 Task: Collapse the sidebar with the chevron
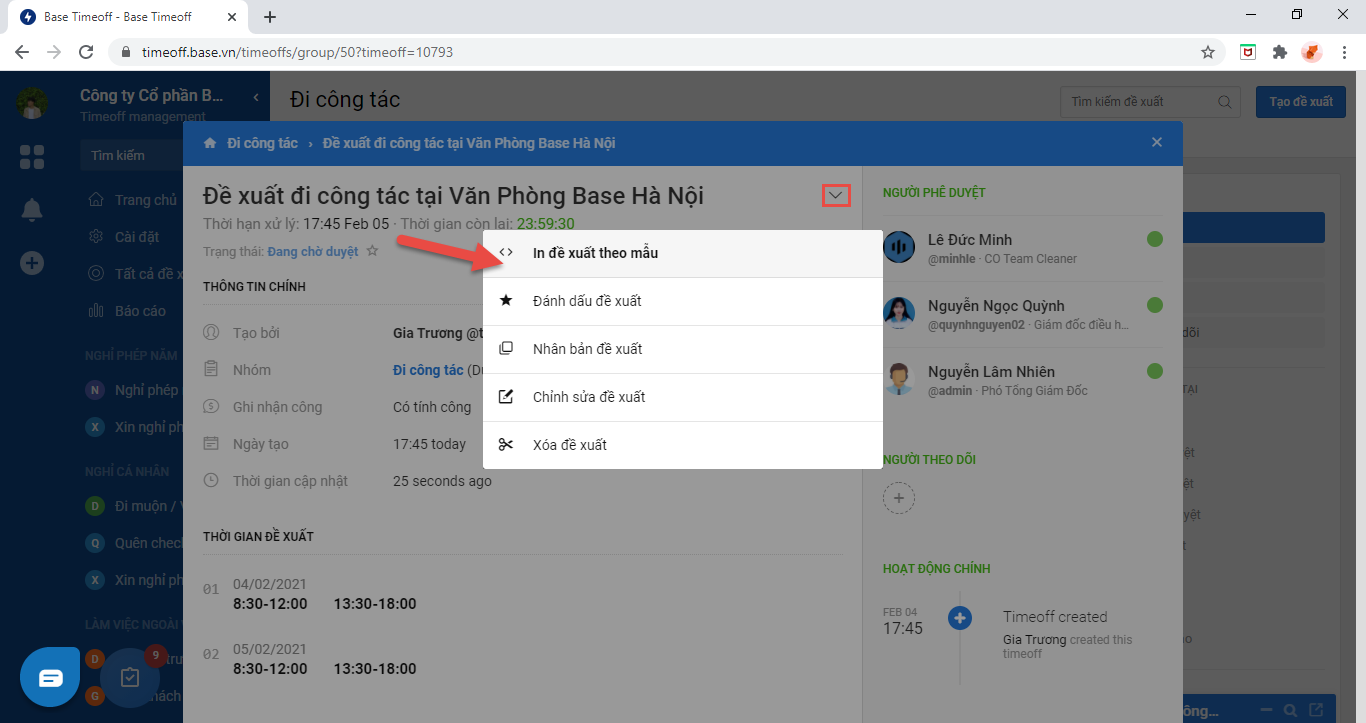[x=256, y=97]
